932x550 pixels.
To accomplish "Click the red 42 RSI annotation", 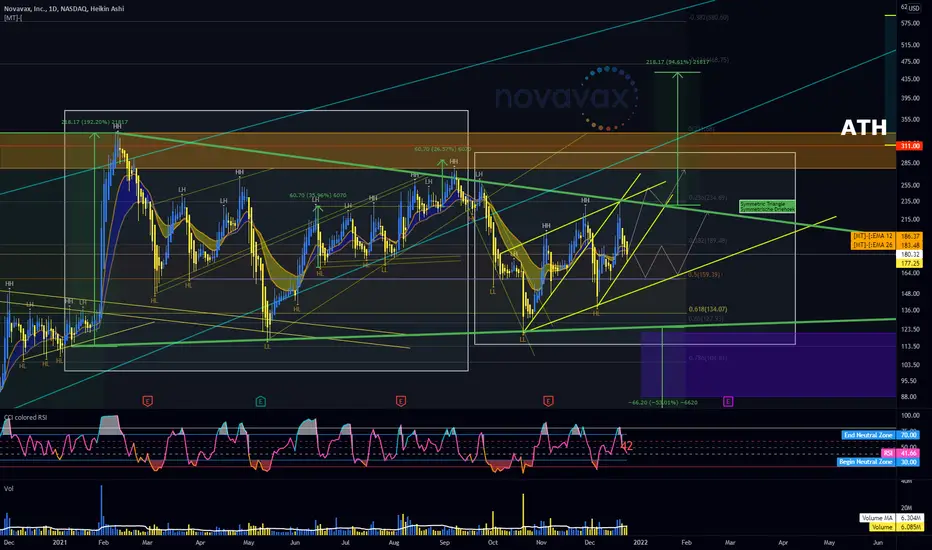I will (626, 447).
